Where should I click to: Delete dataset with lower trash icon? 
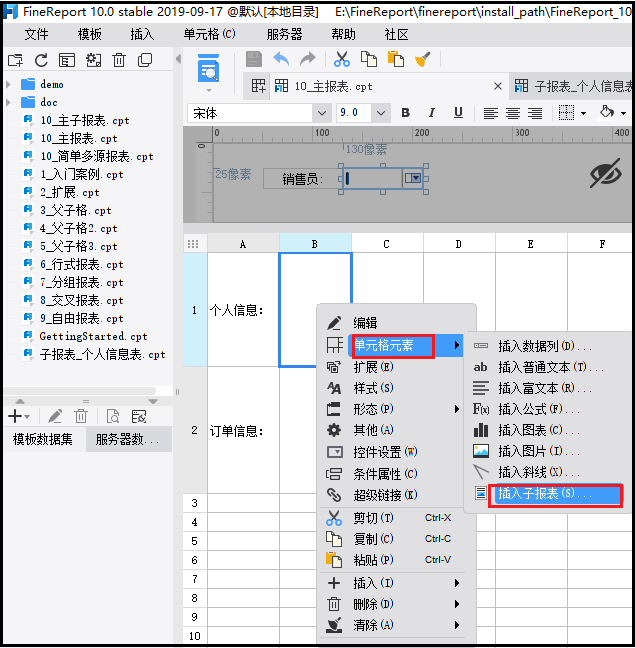pyautogui.click(x=81, y=416)
